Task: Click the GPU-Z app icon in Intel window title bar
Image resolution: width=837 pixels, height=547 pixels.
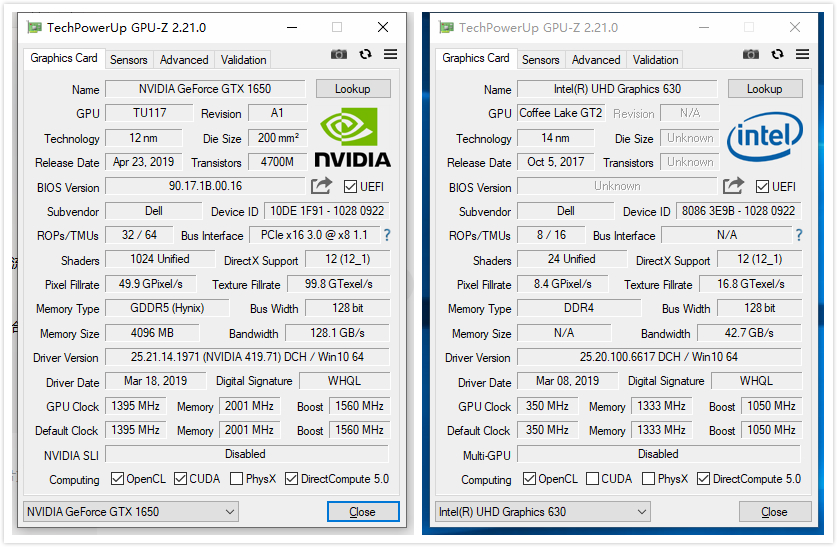Action: [x=447, y=27]
